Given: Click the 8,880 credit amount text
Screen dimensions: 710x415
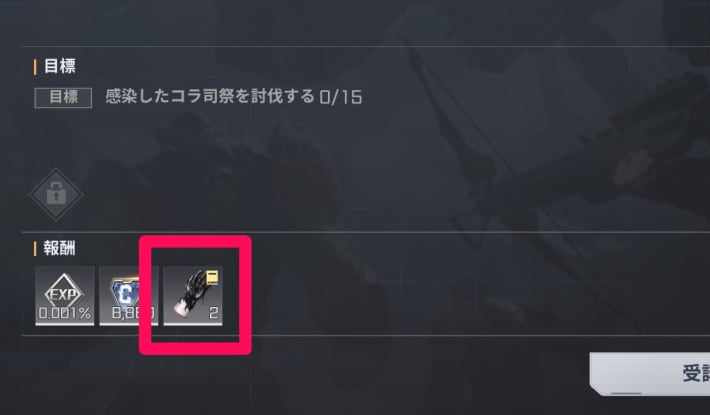Looking at the screenshot, I should pyautogui.click(x=131, y=313).
